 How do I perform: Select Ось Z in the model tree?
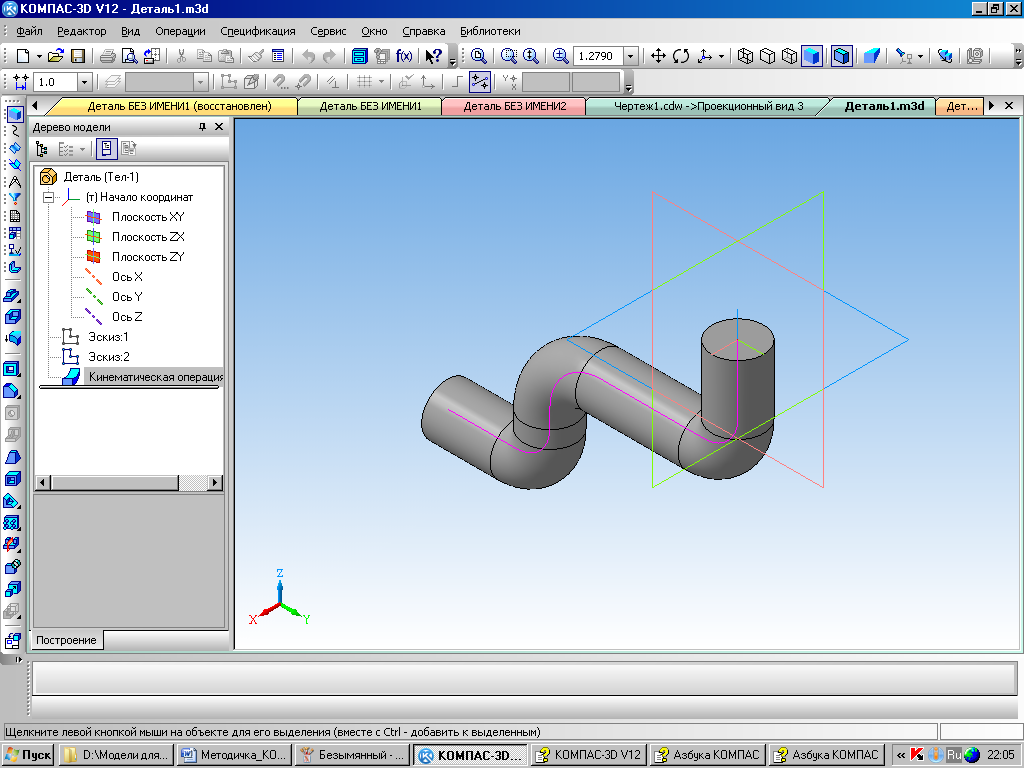click(127, 317)
